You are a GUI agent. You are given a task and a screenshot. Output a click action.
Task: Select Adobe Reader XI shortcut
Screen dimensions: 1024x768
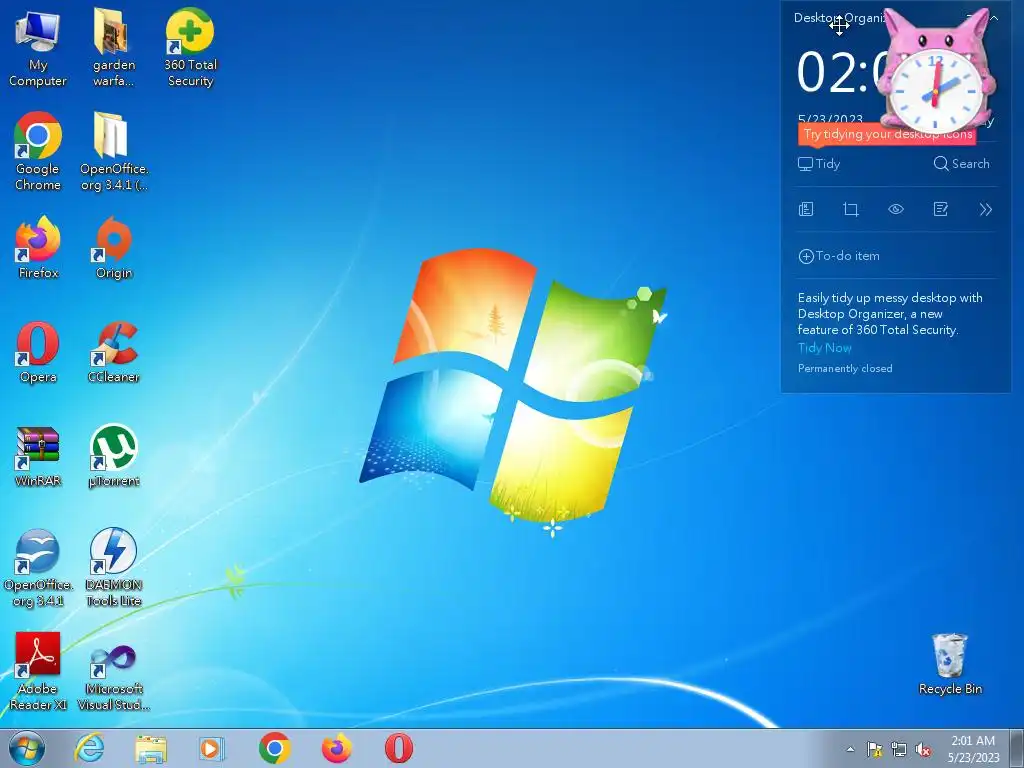coord(38,671)
